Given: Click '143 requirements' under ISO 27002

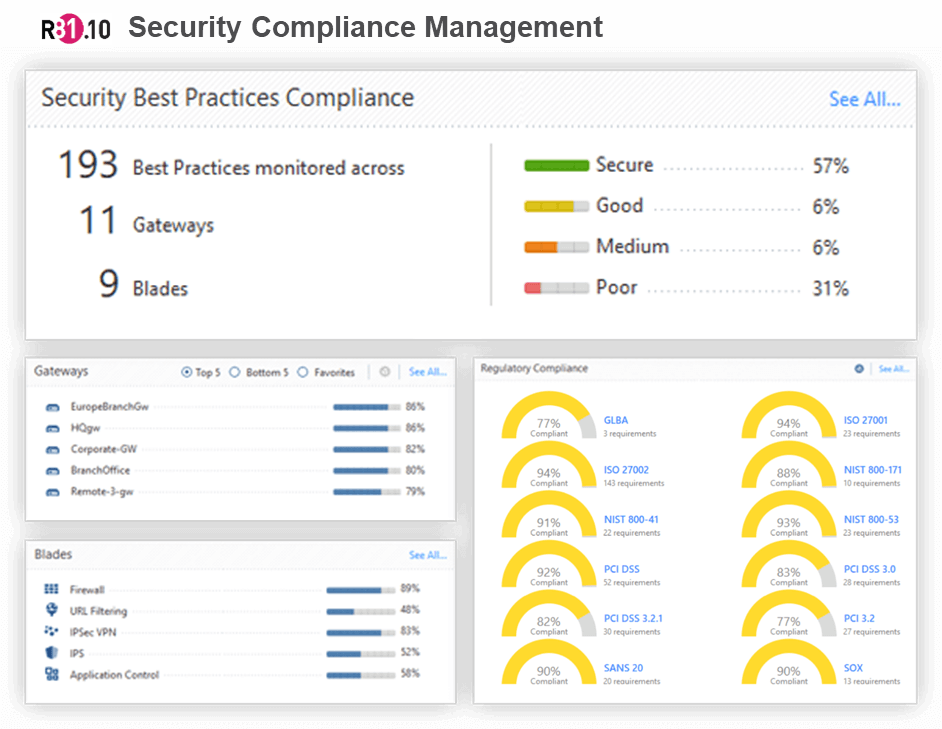Looking at the screenshot, I should (634, 483).
